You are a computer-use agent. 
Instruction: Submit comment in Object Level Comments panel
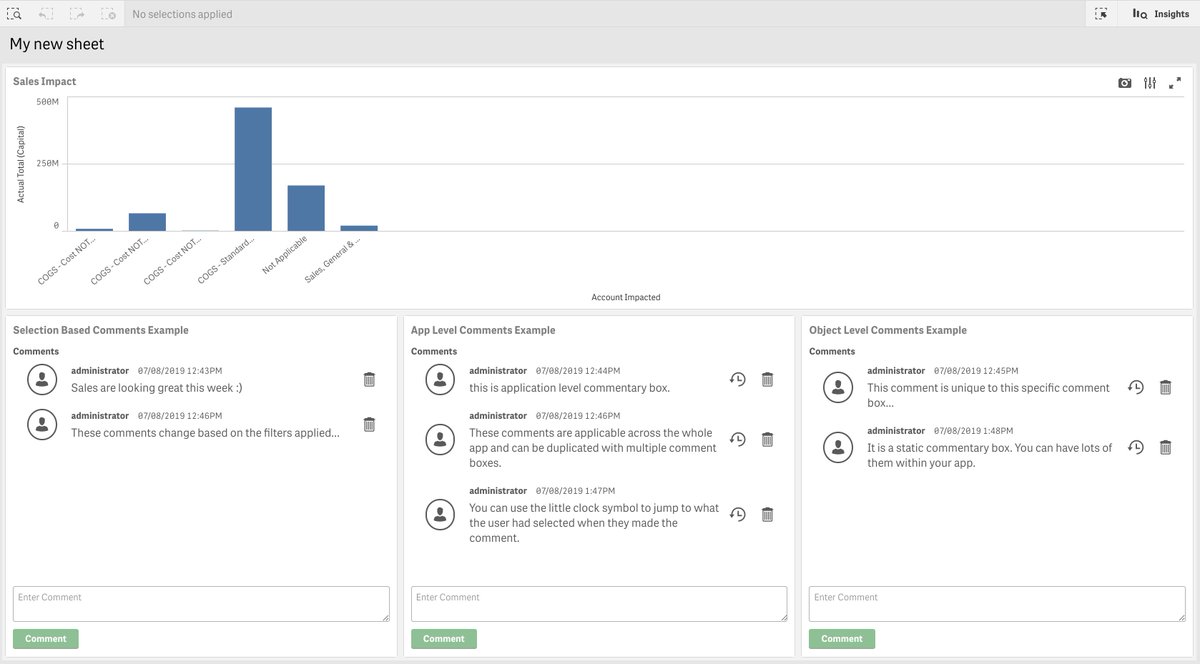[842, 639]
